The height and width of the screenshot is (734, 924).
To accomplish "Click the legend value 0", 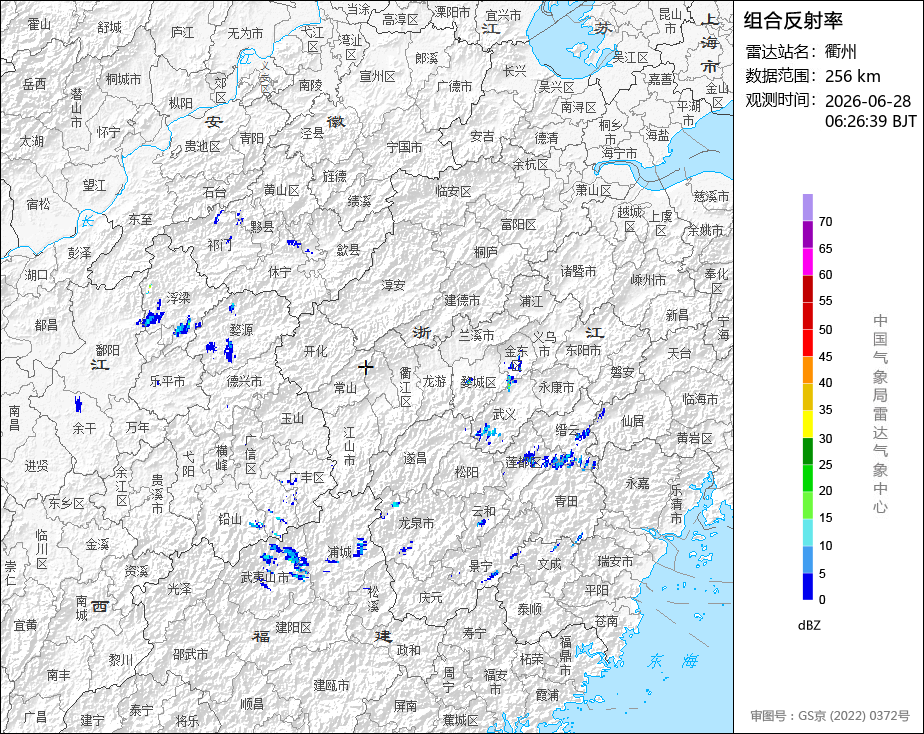I will pyautogui.click(x=822, y=600).
